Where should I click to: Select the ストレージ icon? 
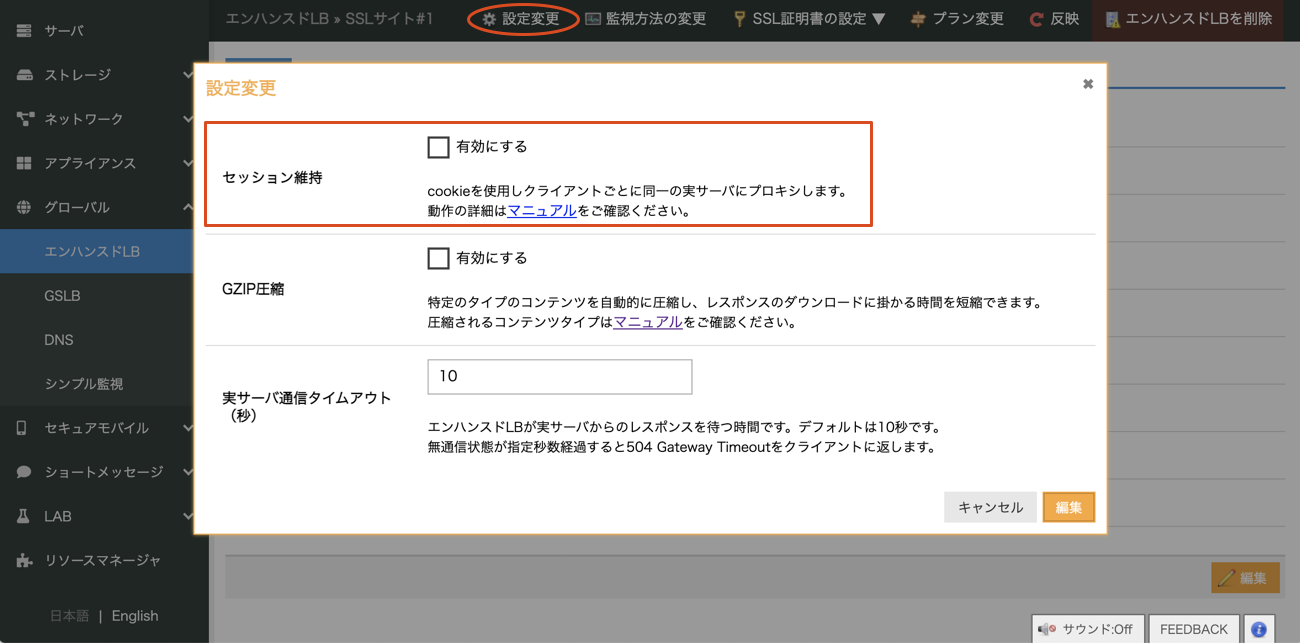[x=22, y=74]
